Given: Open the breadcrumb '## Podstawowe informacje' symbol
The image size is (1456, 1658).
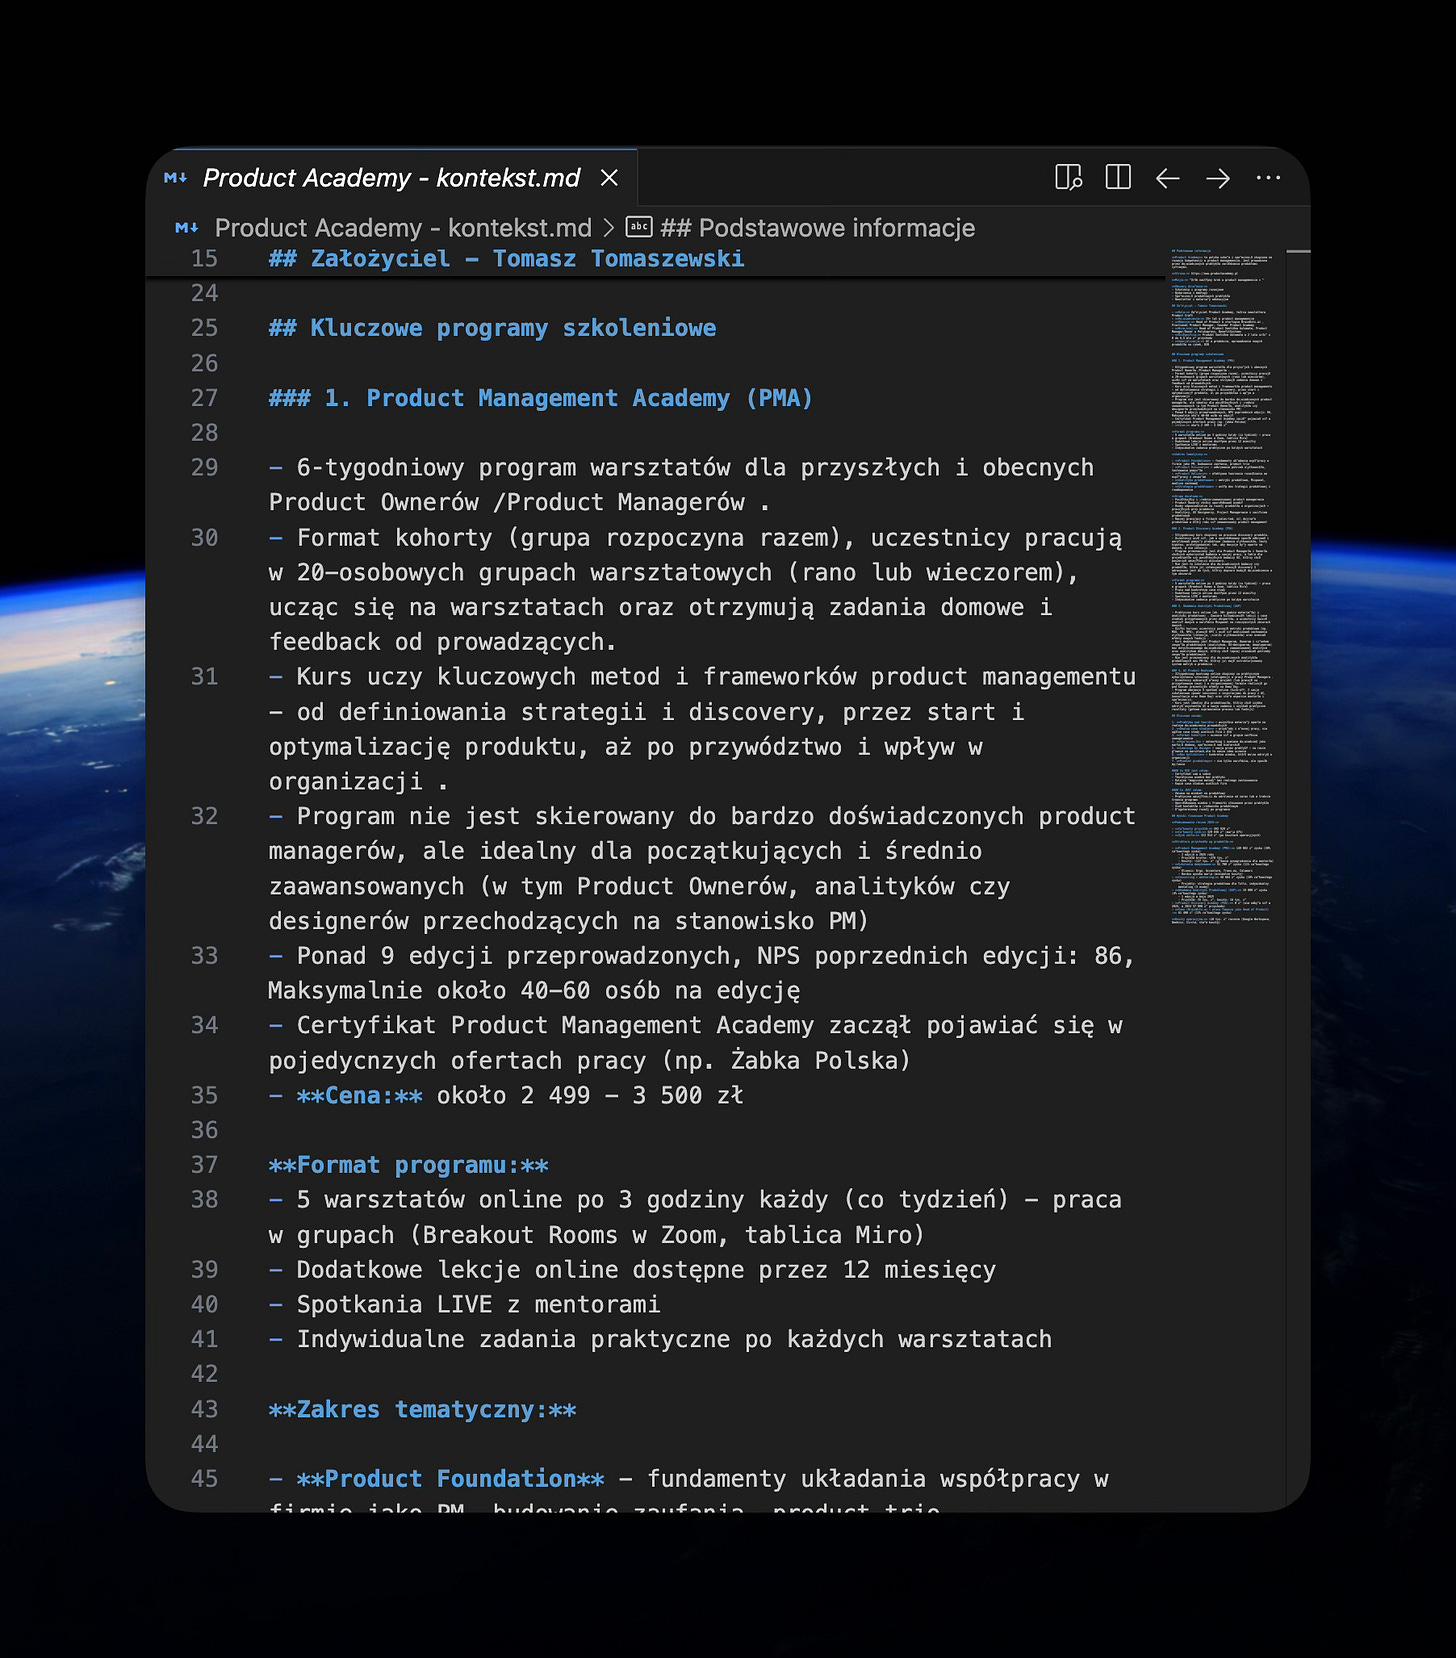Looking at the screenshot, I should pyautogui.click(x=817, y=228).
